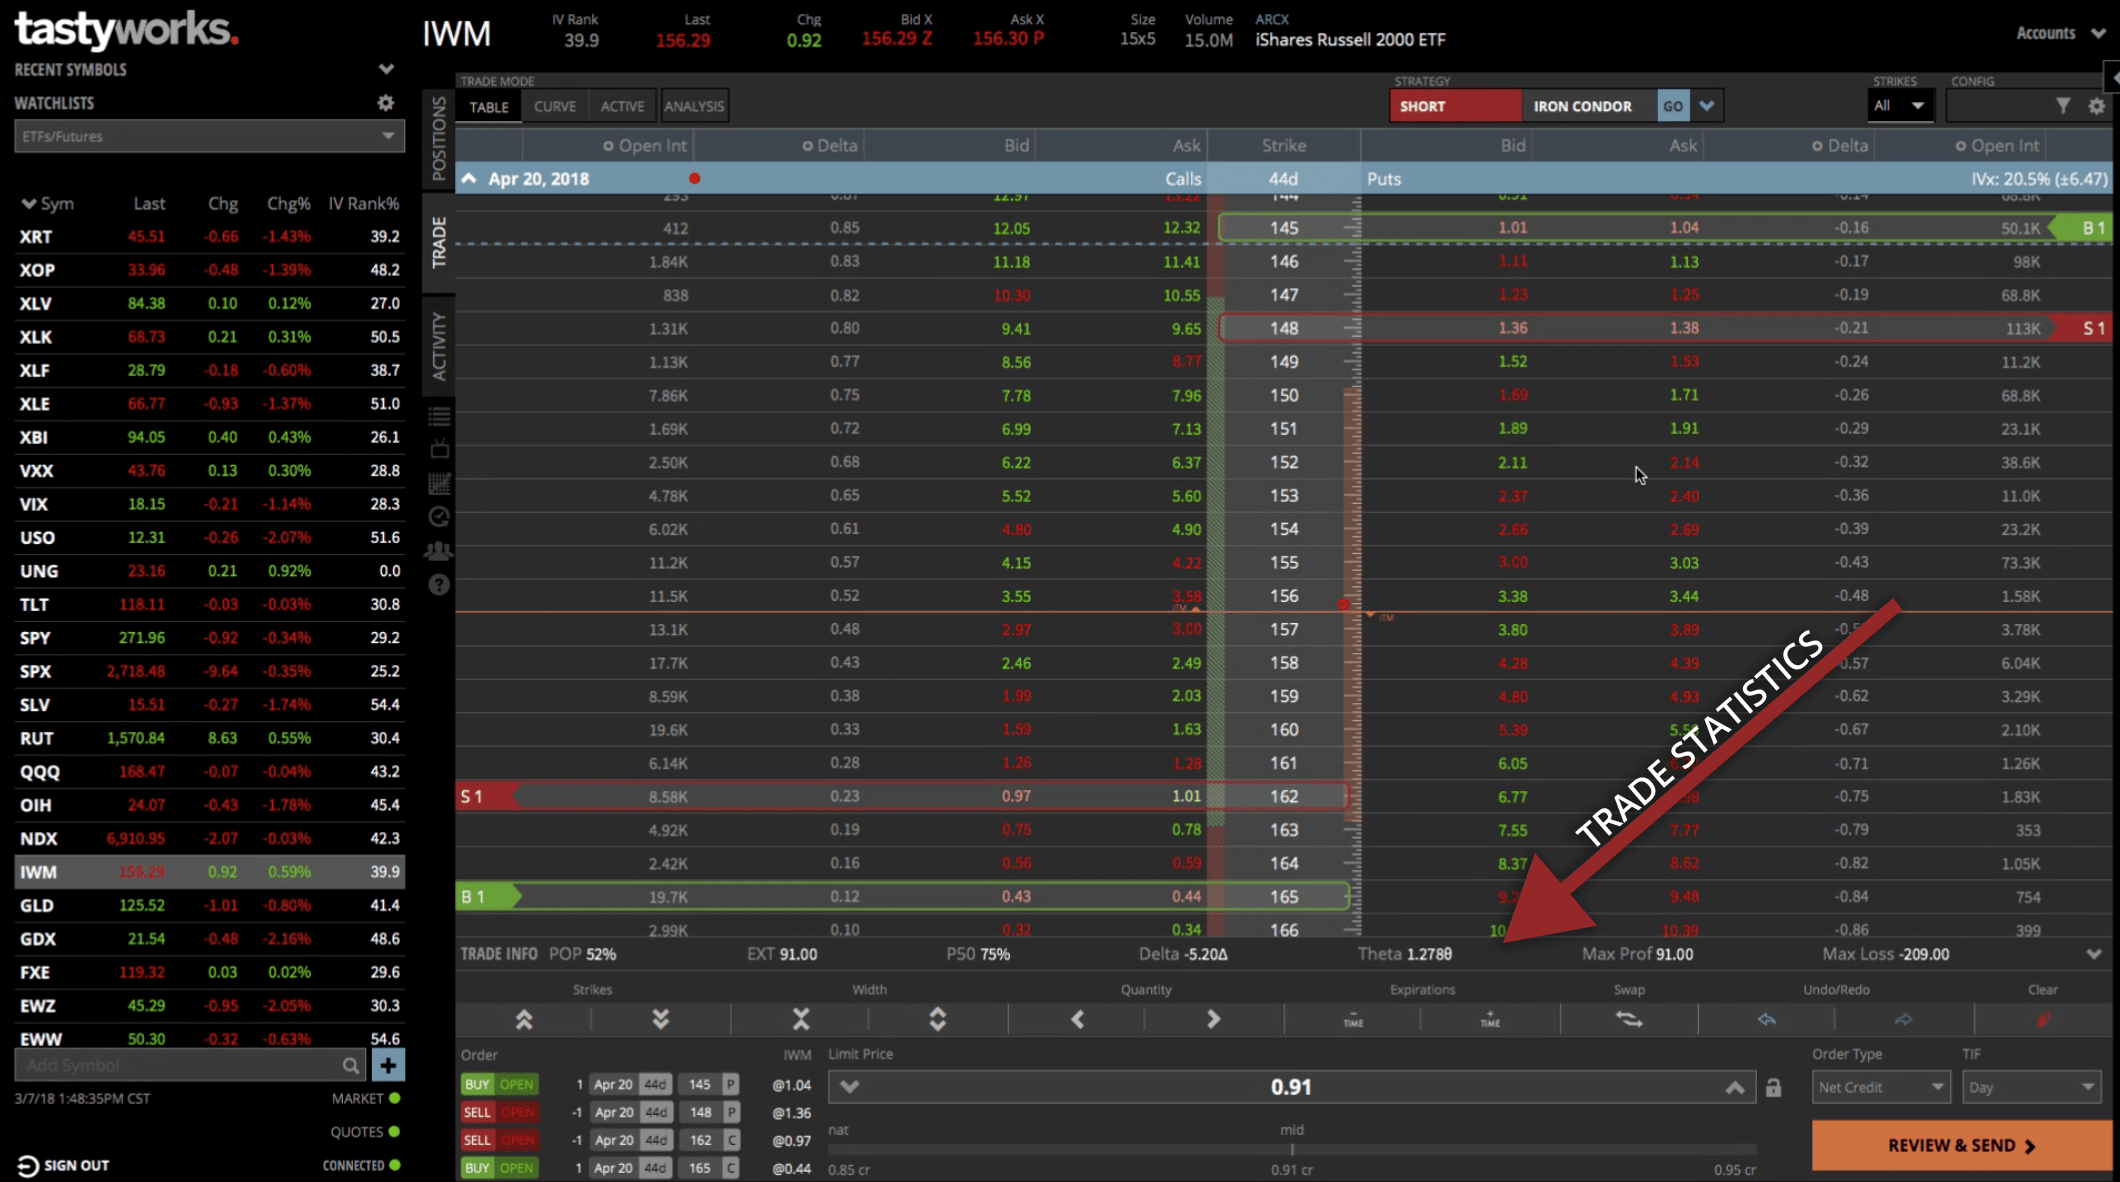Clear the order with the red eraser icon

pos(2043,1019)
